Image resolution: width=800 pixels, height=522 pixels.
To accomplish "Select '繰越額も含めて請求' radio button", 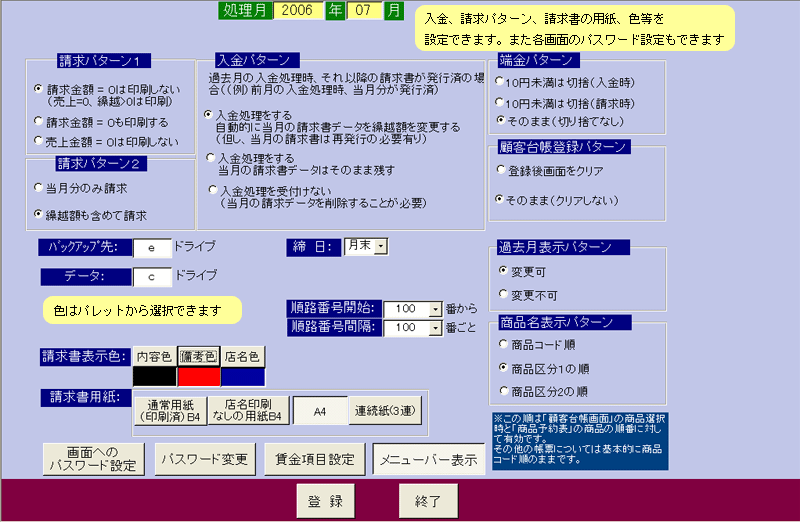I will pyautogui.click(x=38, y=214).
